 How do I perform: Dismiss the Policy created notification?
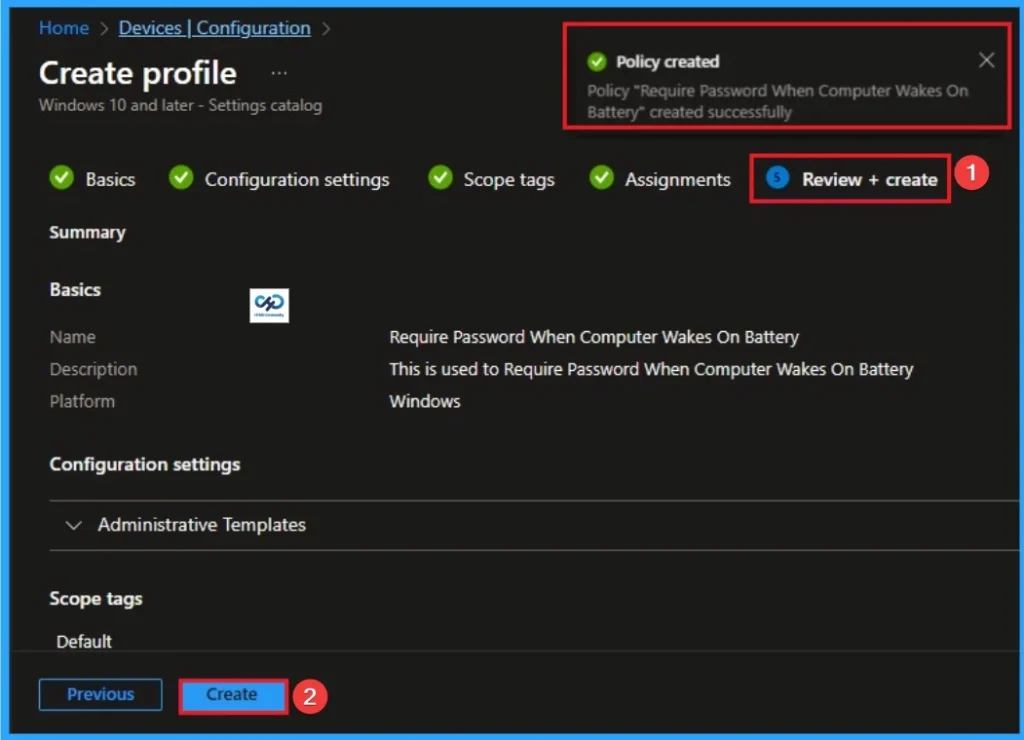(x=986, y=60)
